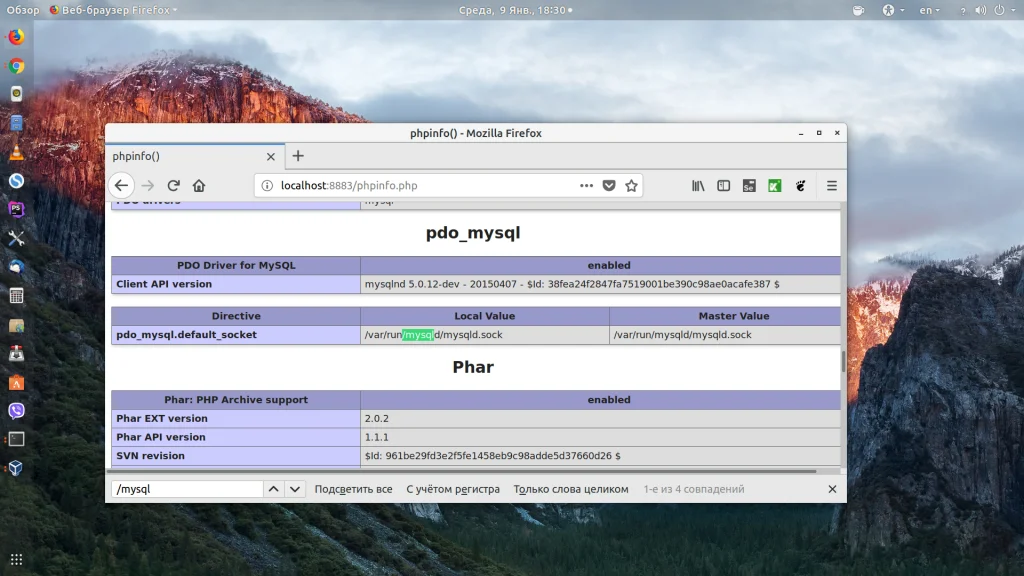The width and height of the screenshot is (1024, 576).
Task: Show the sidebars panel icon
Action: click(723, 186)
